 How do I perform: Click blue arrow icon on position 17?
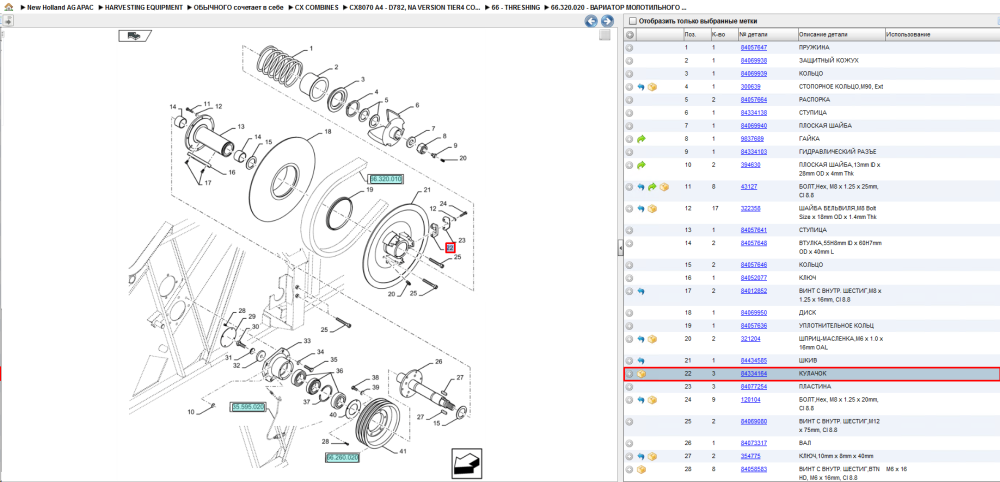(x=642, y=291)
